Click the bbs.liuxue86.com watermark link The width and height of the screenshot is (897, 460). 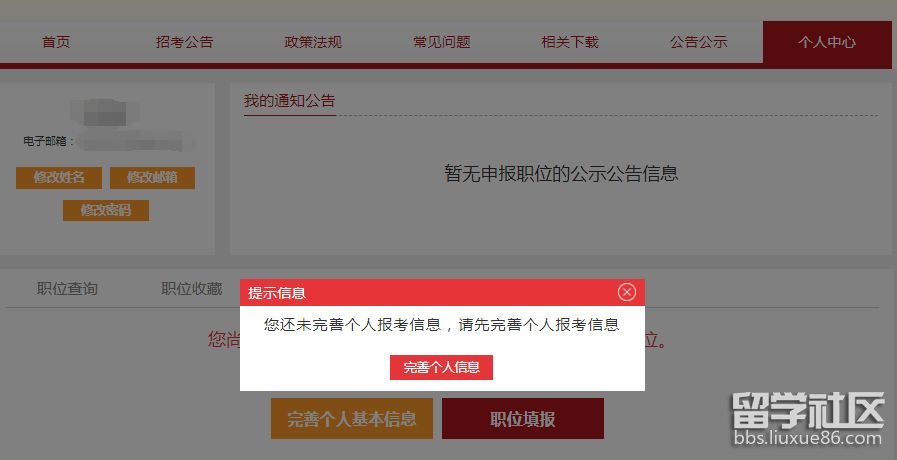click(x=808, y=439)
